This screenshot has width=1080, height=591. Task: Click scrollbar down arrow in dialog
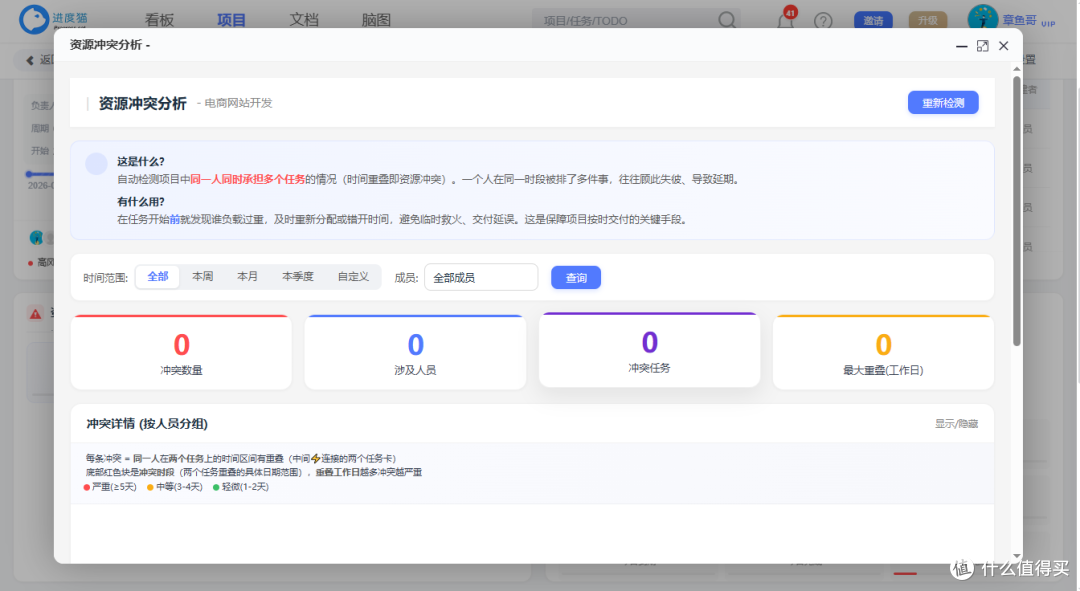pyautogui.click(x=1017, y=555)
